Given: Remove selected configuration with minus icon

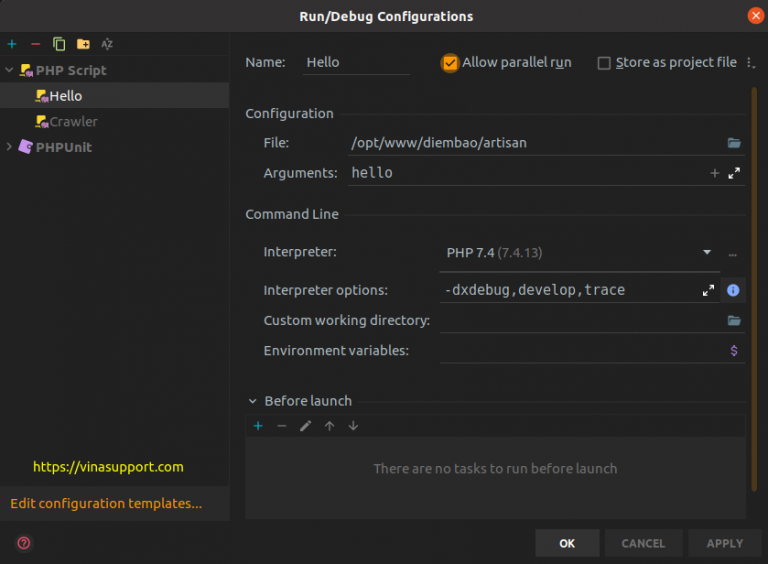Looking at the screenshot, I should click(35, 44).
